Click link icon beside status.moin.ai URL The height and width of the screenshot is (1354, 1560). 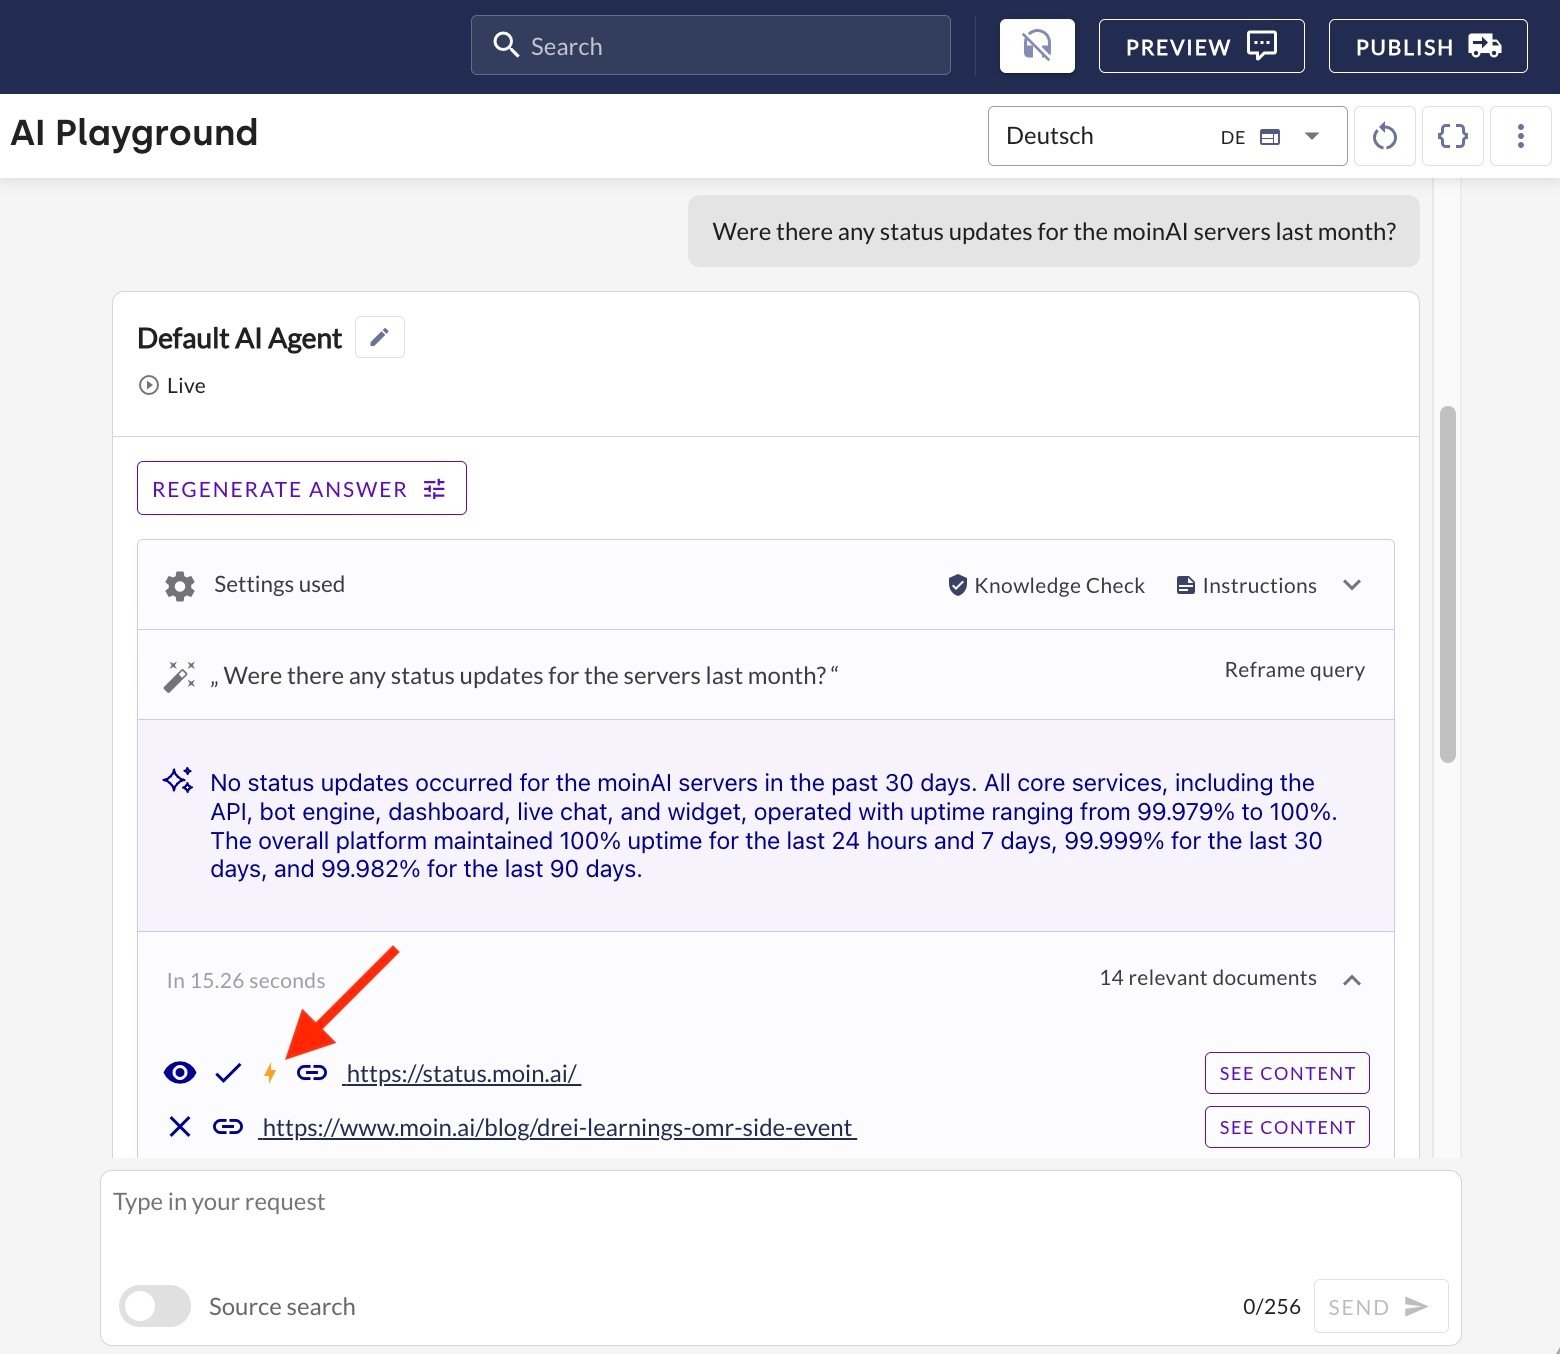pos(312,1073)
